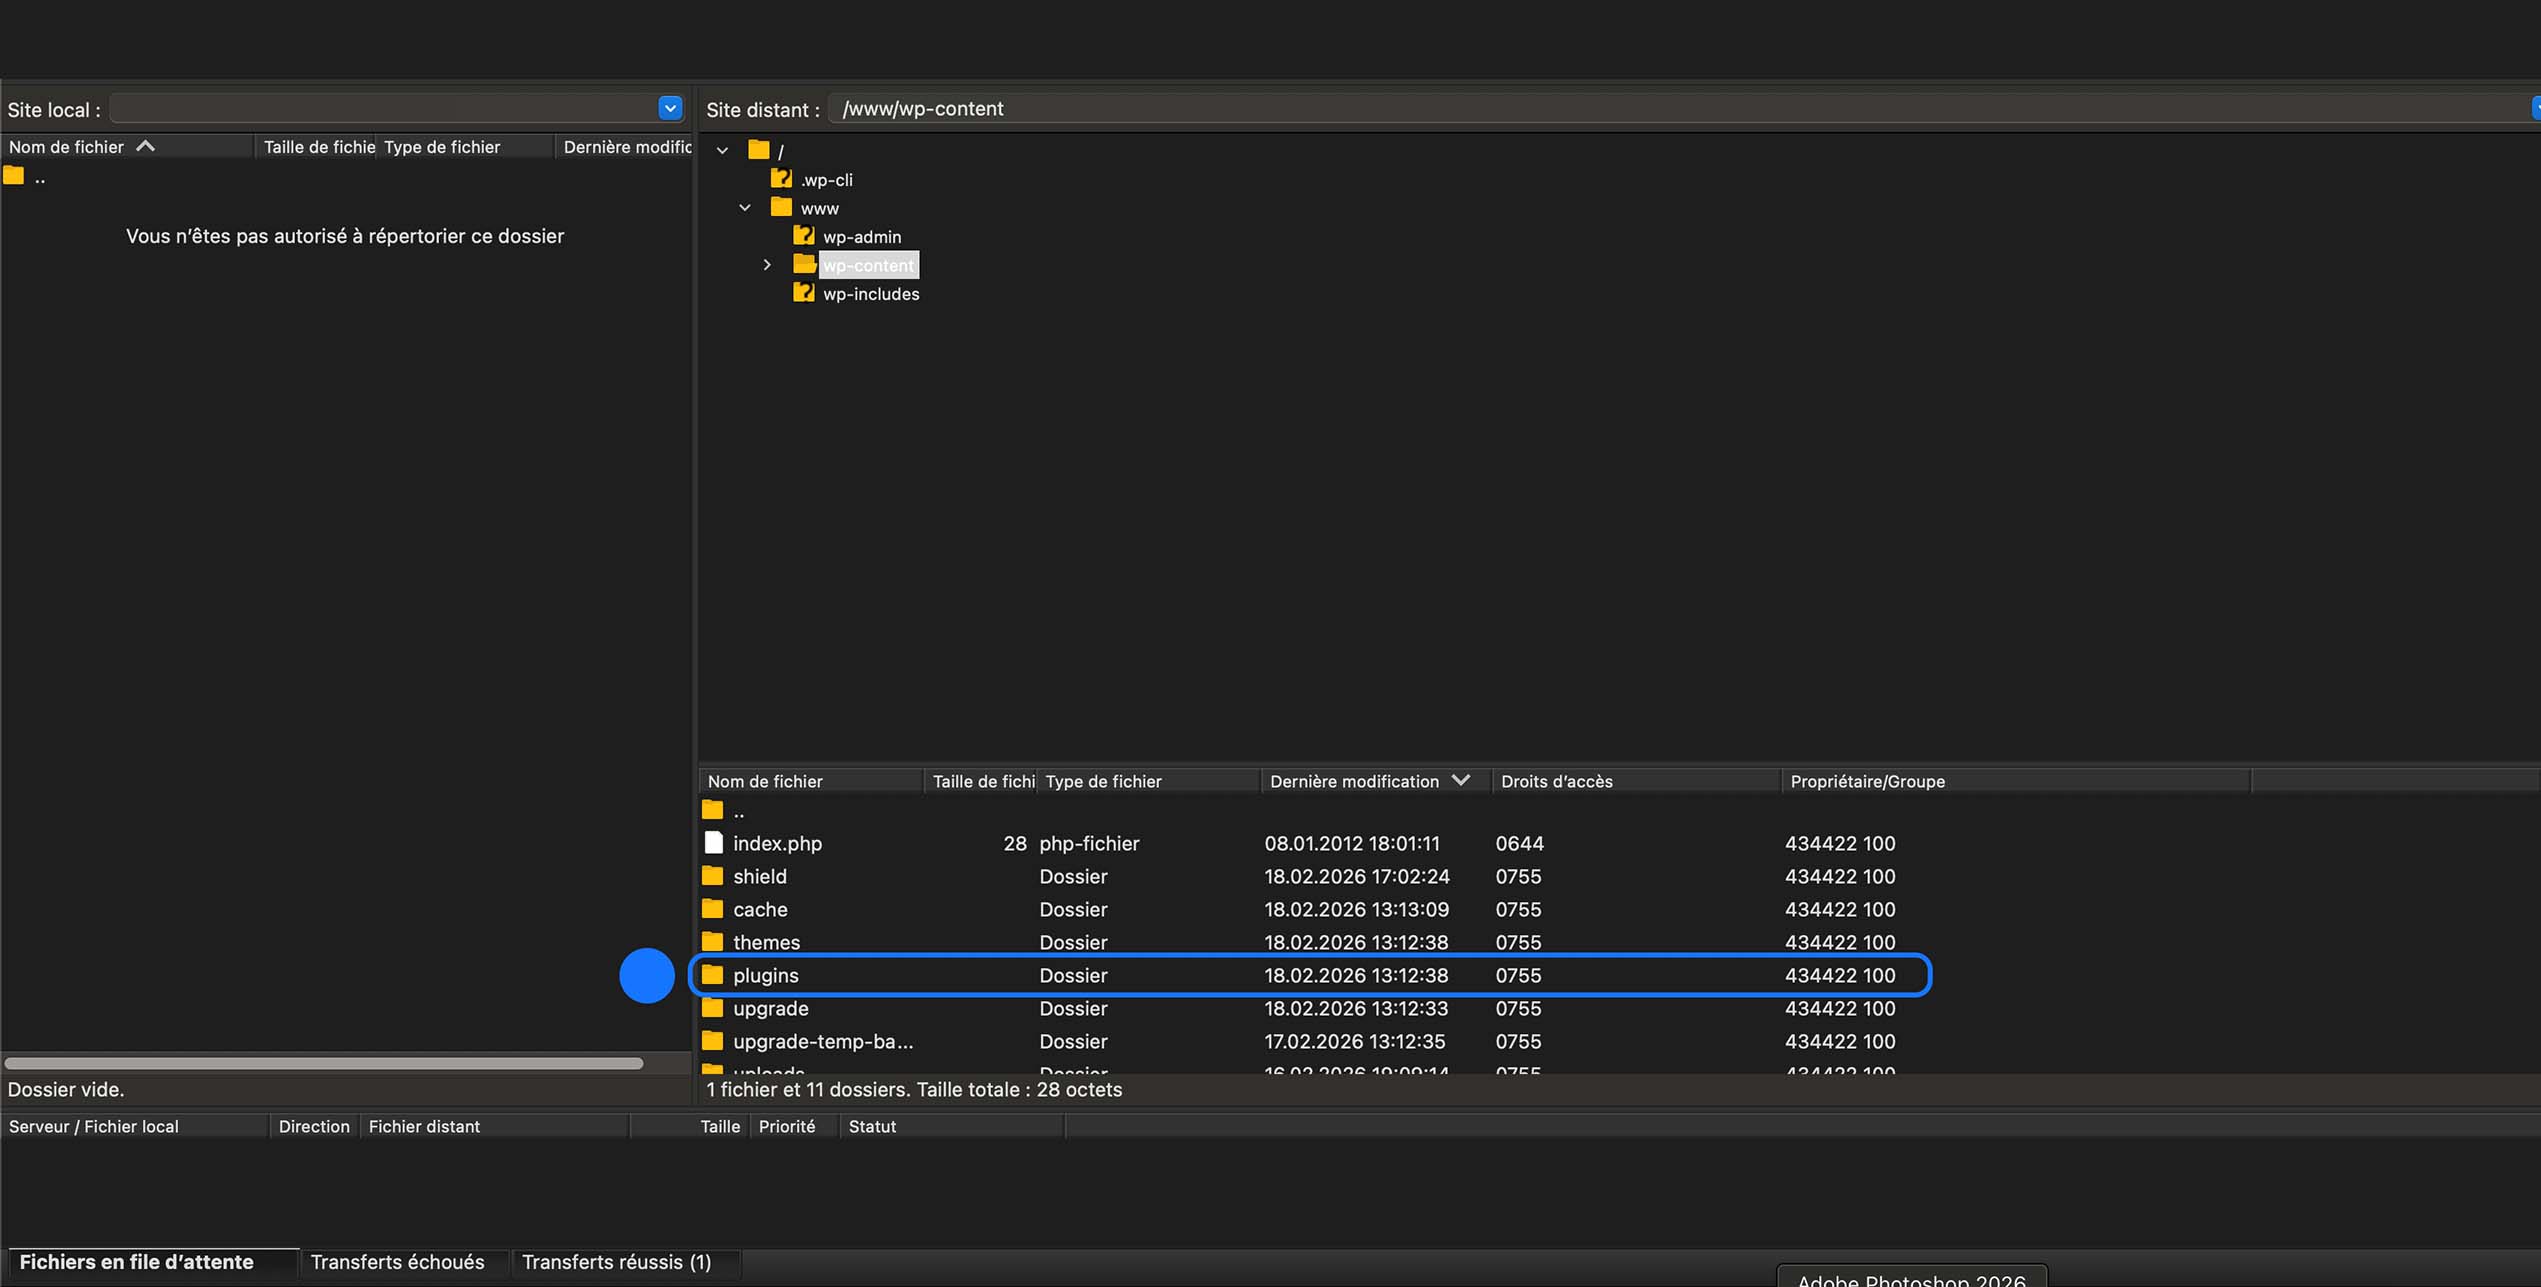Screen dimensions: 2541x1287
Task: Go to remote parent directory entry
Action: [738, 811]
